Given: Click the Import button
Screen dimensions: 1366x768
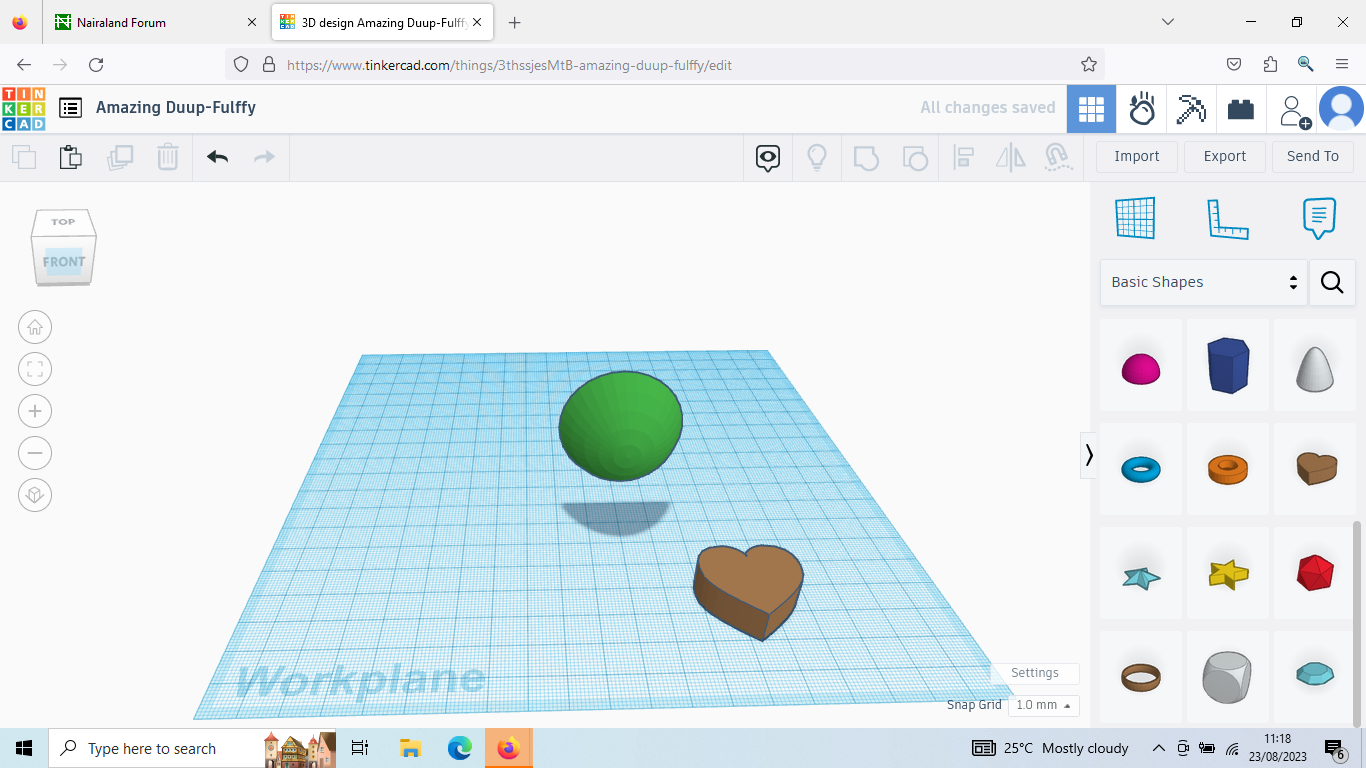Looking at the screenshot, I should coord(1136,156).
